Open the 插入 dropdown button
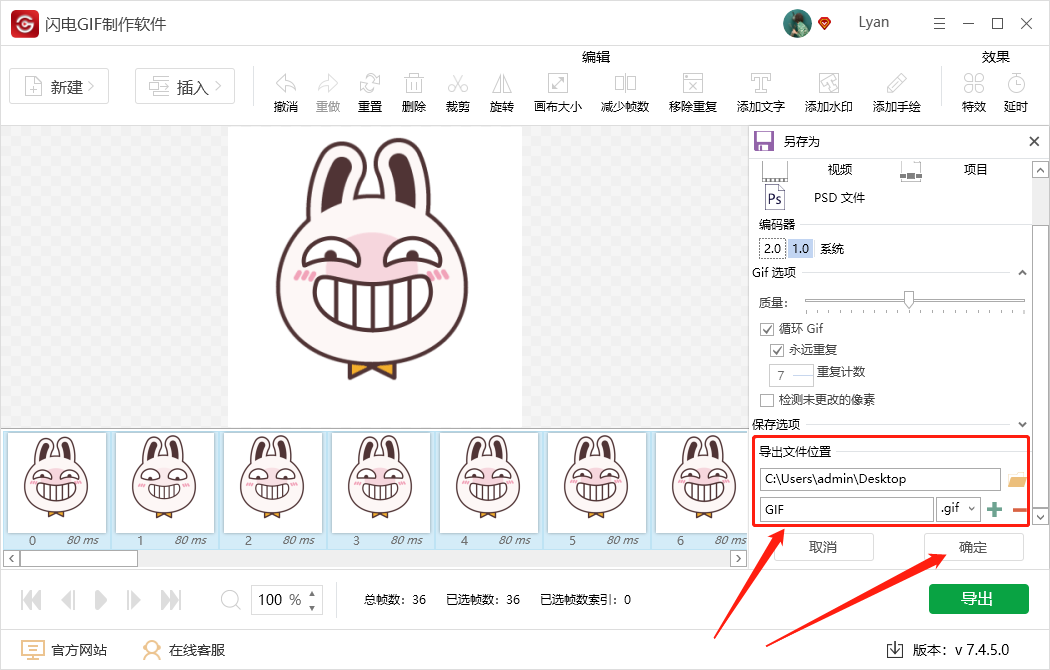 pyautogui.click(x=185, y=86)
